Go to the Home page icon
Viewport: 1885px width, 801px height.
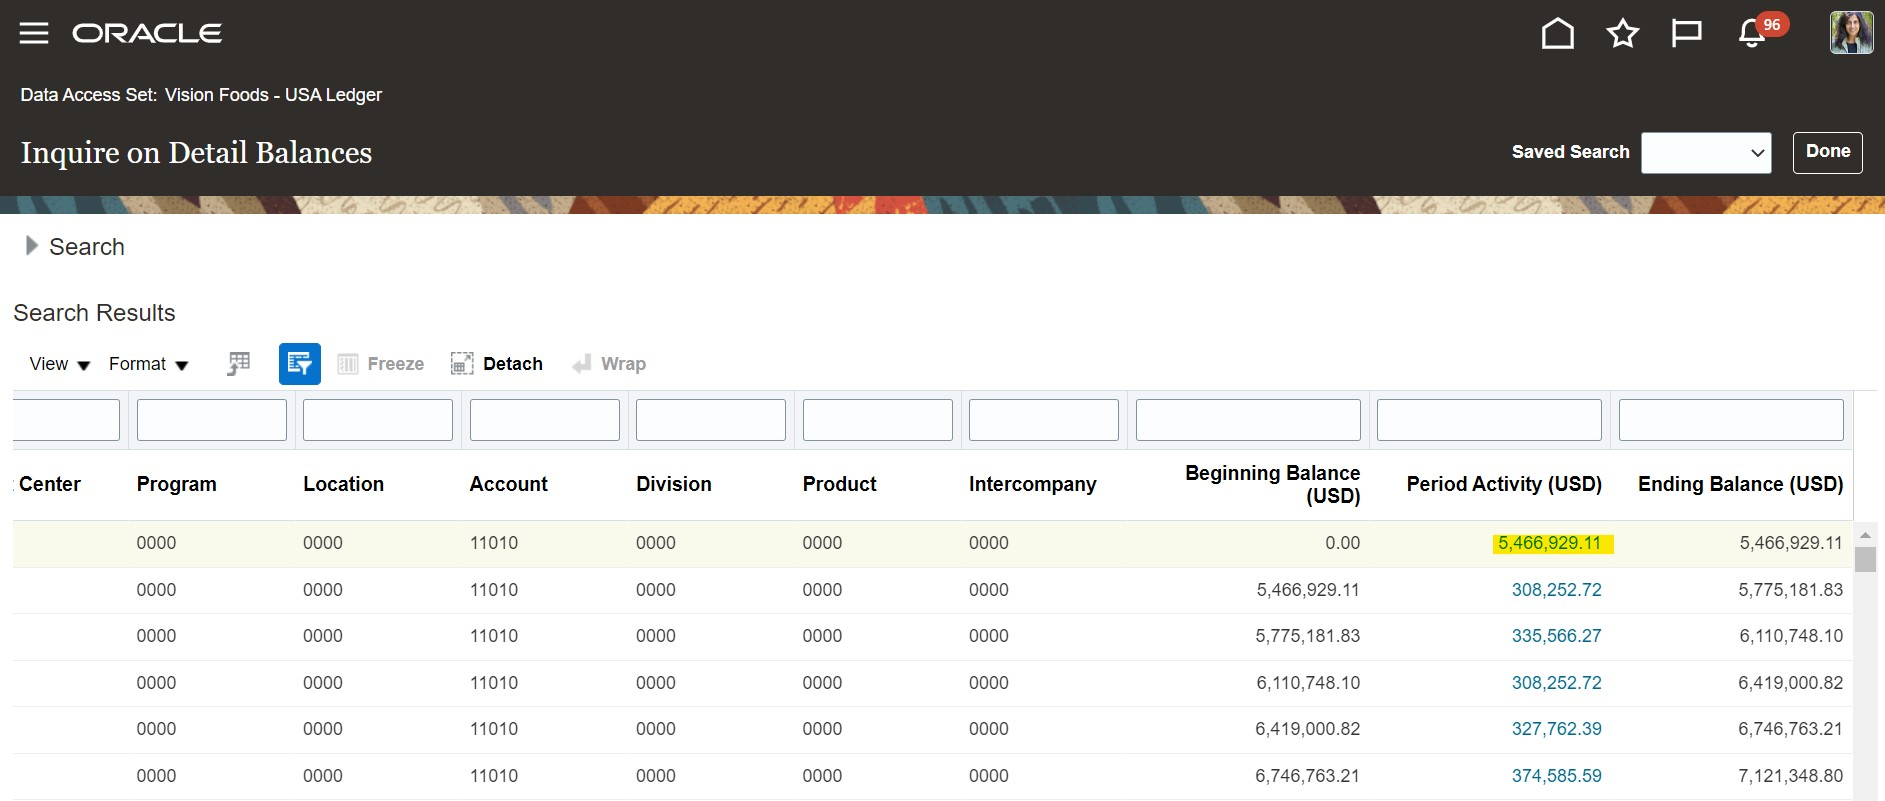(x=1557, y=33)
